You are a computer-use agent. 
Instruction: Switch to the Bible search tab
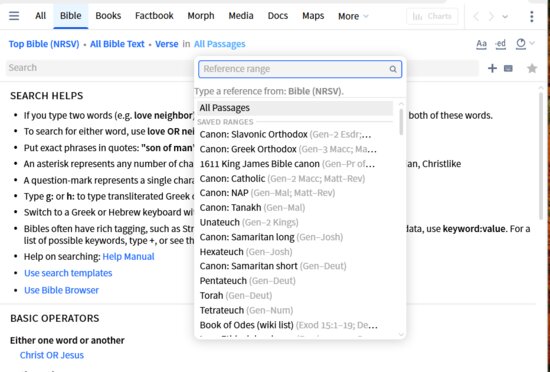point(71,16)
